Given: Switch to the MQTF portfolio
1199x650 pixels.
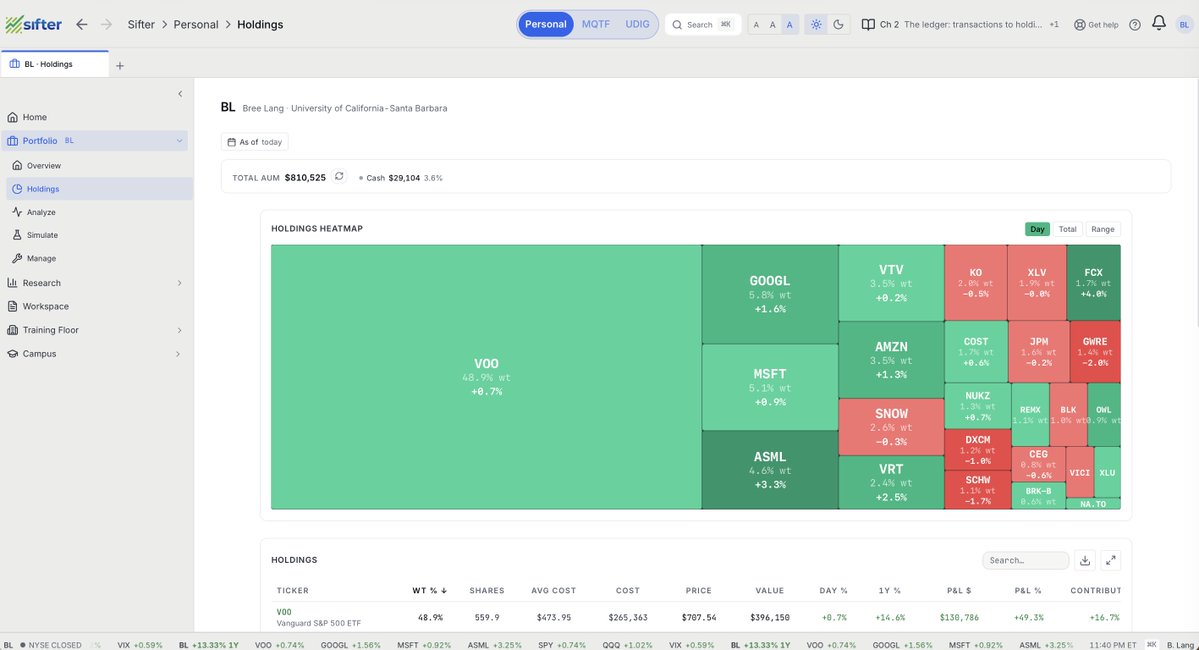Looking at the screenshot, I should pyautogui.click(x=596, y=24).
